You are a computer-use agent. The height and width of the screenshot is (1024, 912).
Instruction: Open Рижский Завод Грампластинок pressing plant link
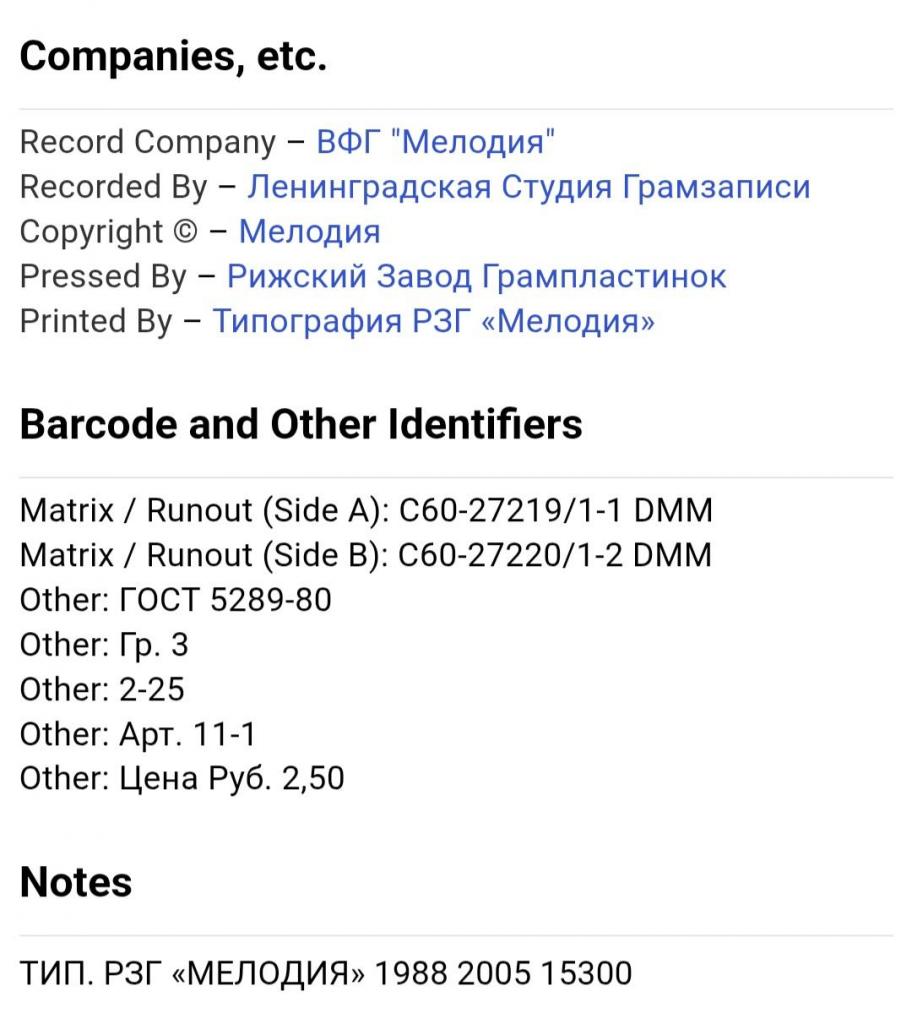click(x=476, y=277)
